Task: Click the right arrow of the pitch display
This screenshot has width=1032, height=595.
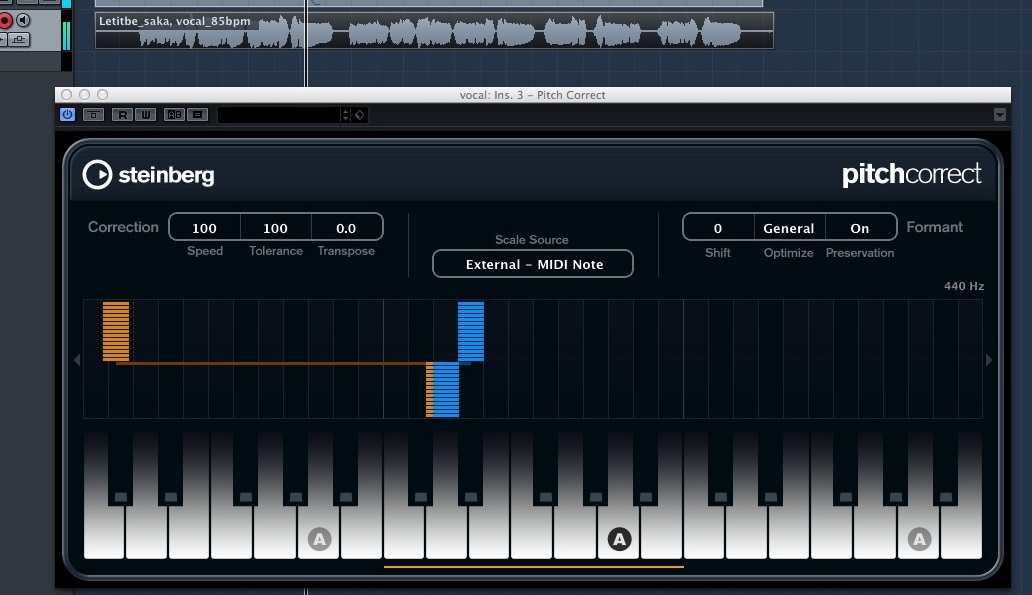Action: [x=989, y=360]
